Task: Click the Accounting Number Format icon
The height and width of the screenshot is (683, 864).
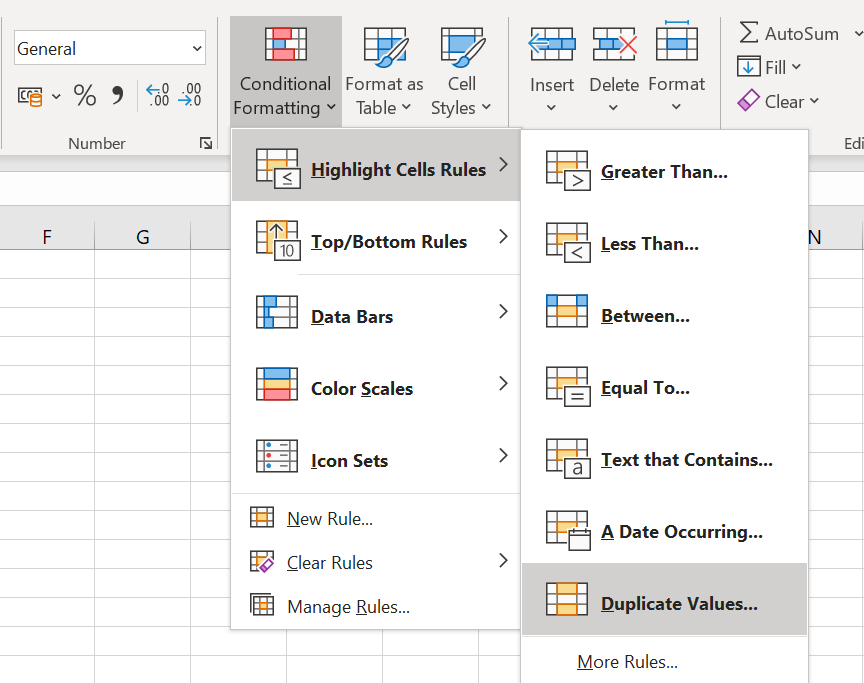Action: (x=30, y=96)
